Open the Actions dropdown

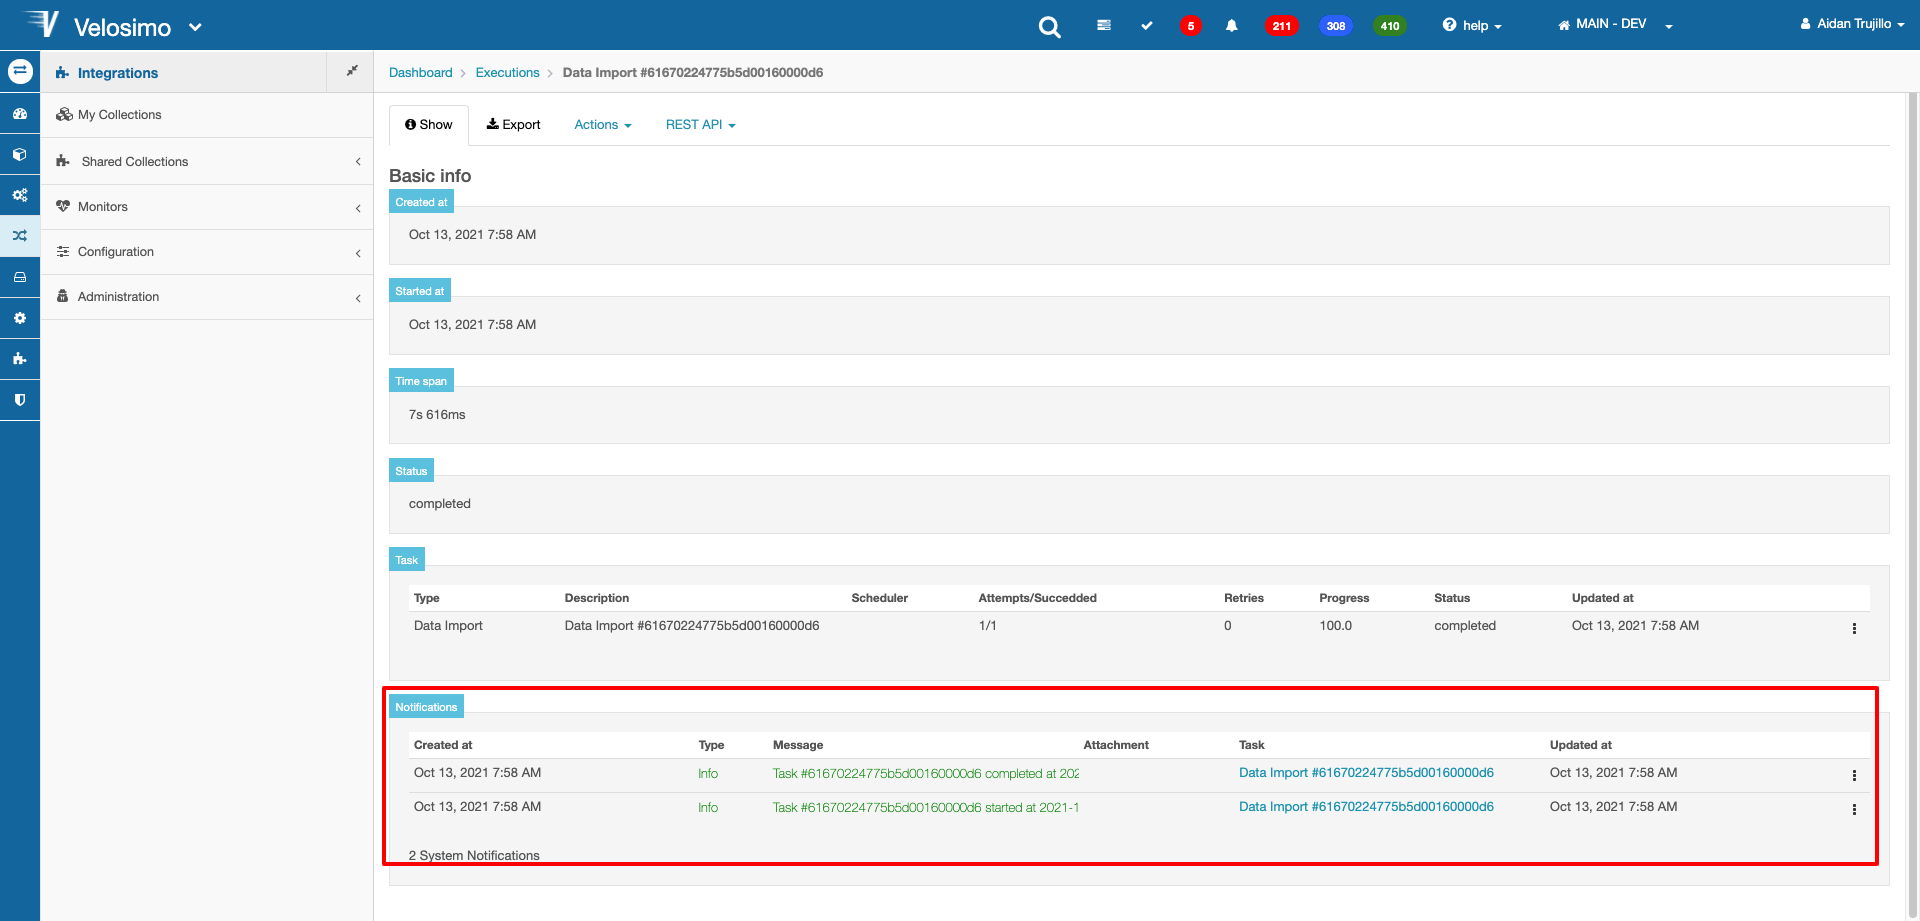point(603,125)
